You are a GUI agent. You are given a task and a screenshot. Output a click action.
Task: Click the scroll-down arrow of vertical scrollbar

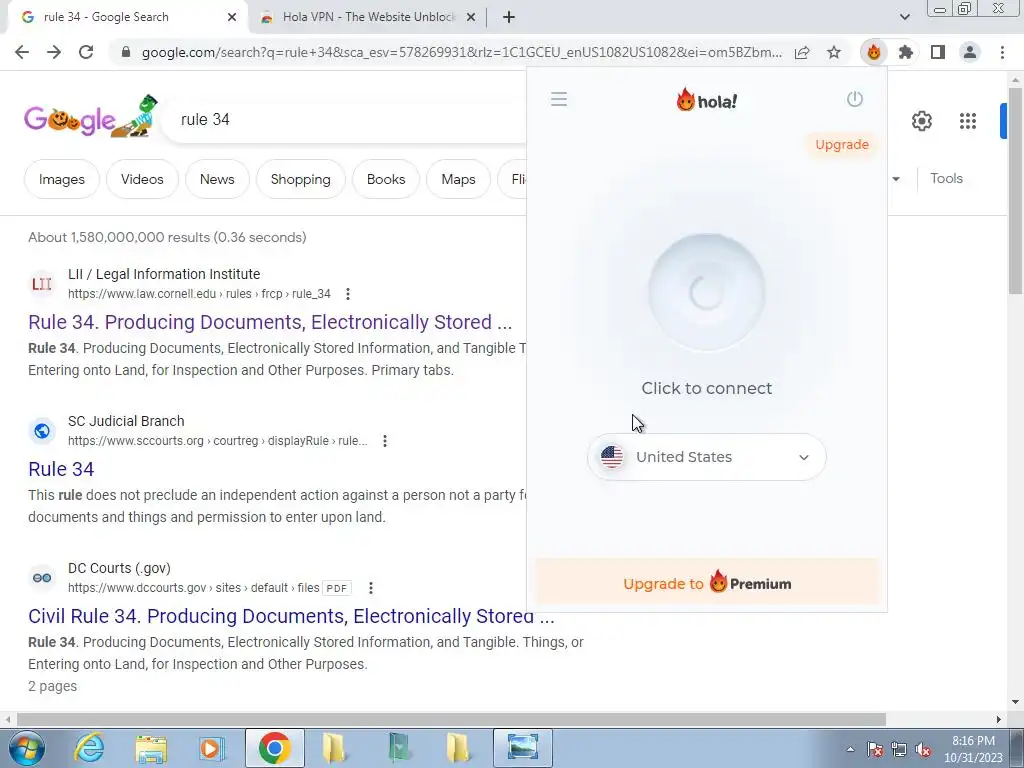click(1015, 702)
